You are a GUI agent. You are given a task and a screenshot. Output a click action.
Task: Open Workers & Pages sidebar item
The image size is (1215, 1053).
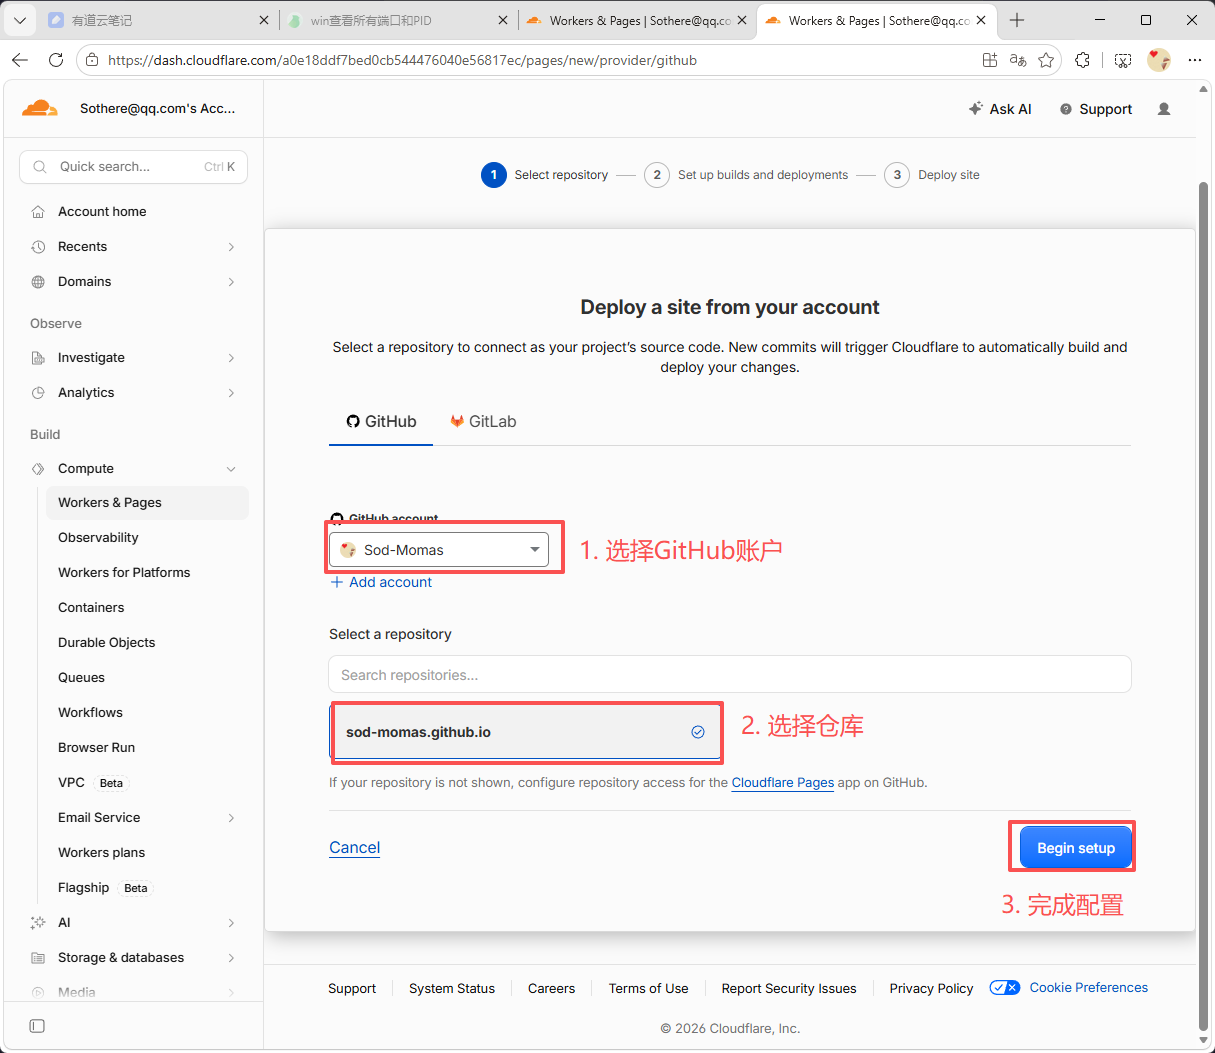tap(147, 503)
